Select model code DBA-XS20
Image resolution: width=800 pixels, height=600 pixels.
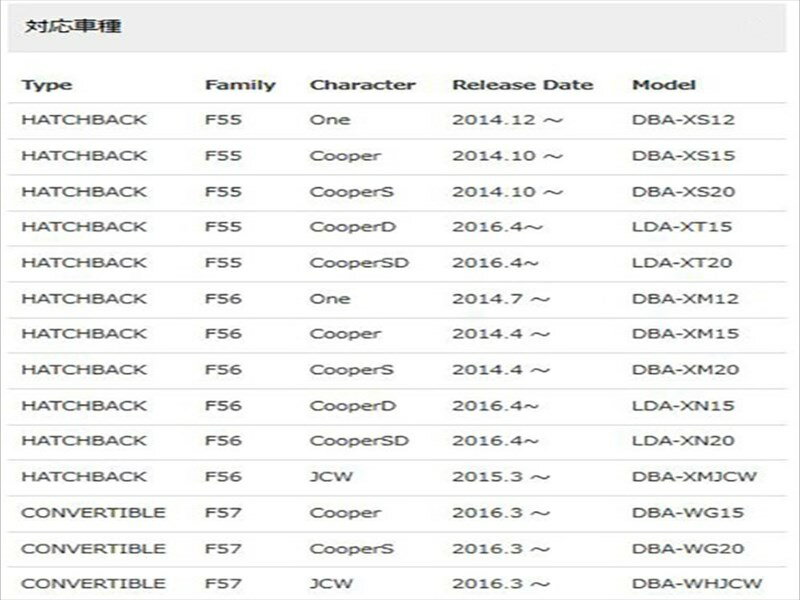coord(684,191)
